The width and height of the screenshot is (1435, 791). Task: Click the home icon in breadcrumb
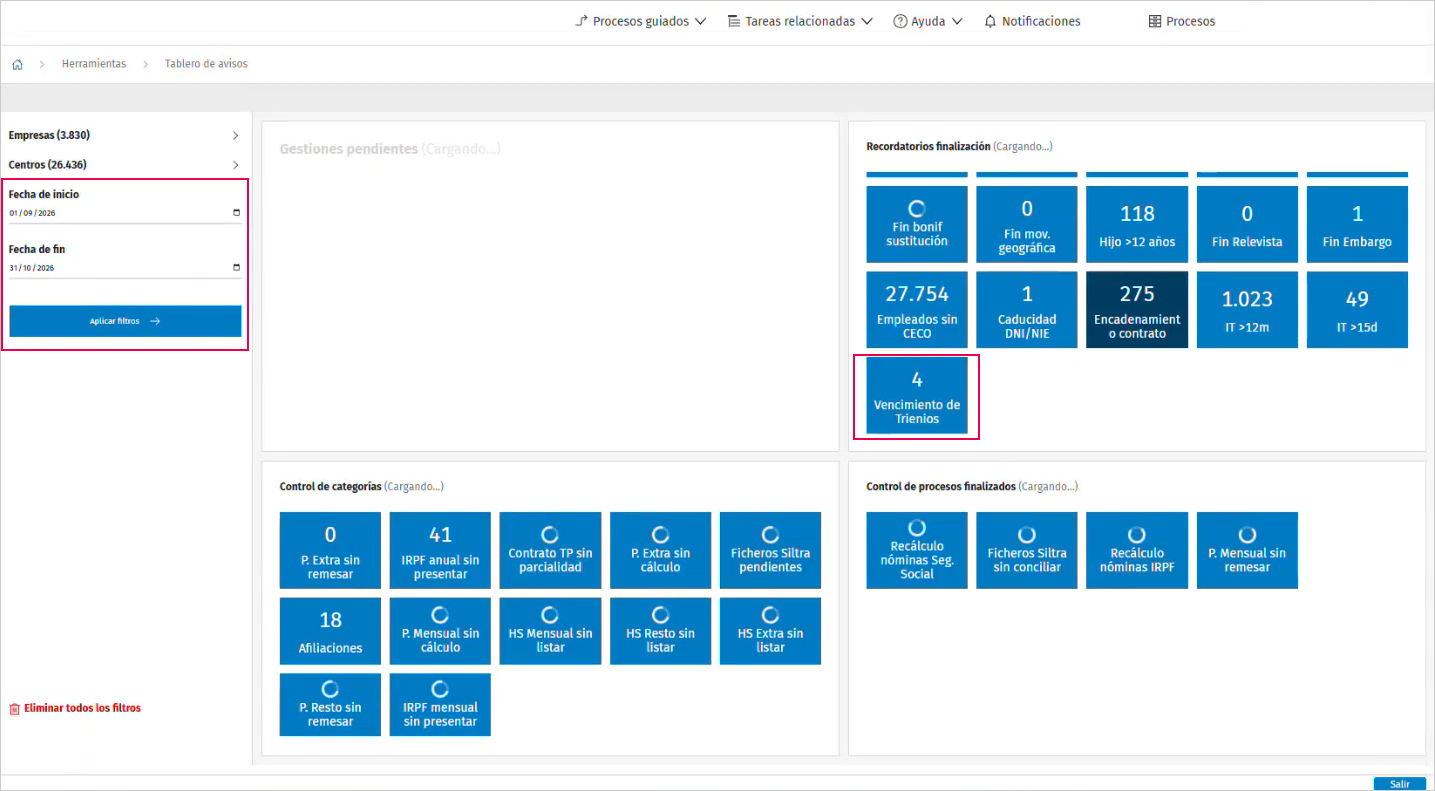click(x=17, y=64)
